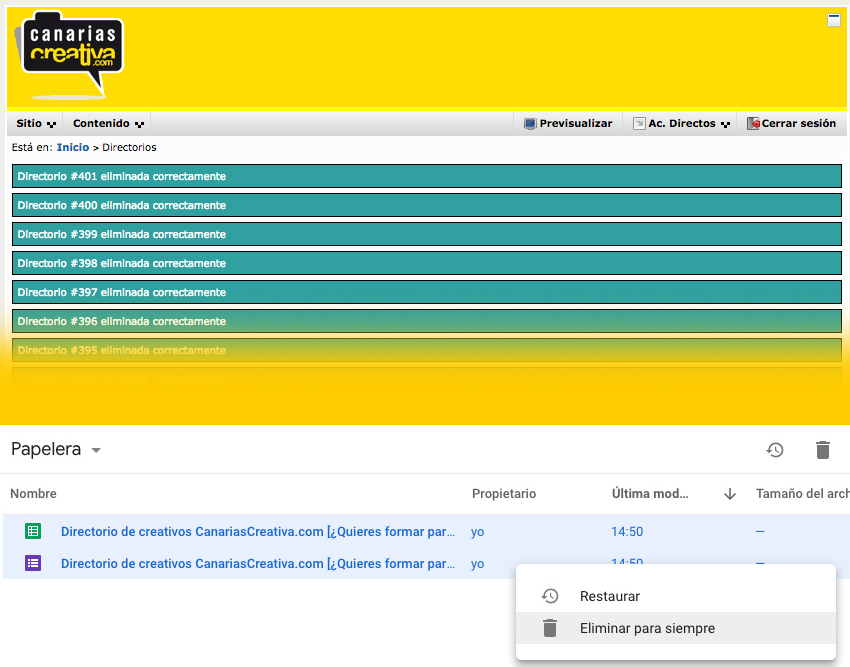Click the restore history icon beside Papelera

[x=775, y=450]
